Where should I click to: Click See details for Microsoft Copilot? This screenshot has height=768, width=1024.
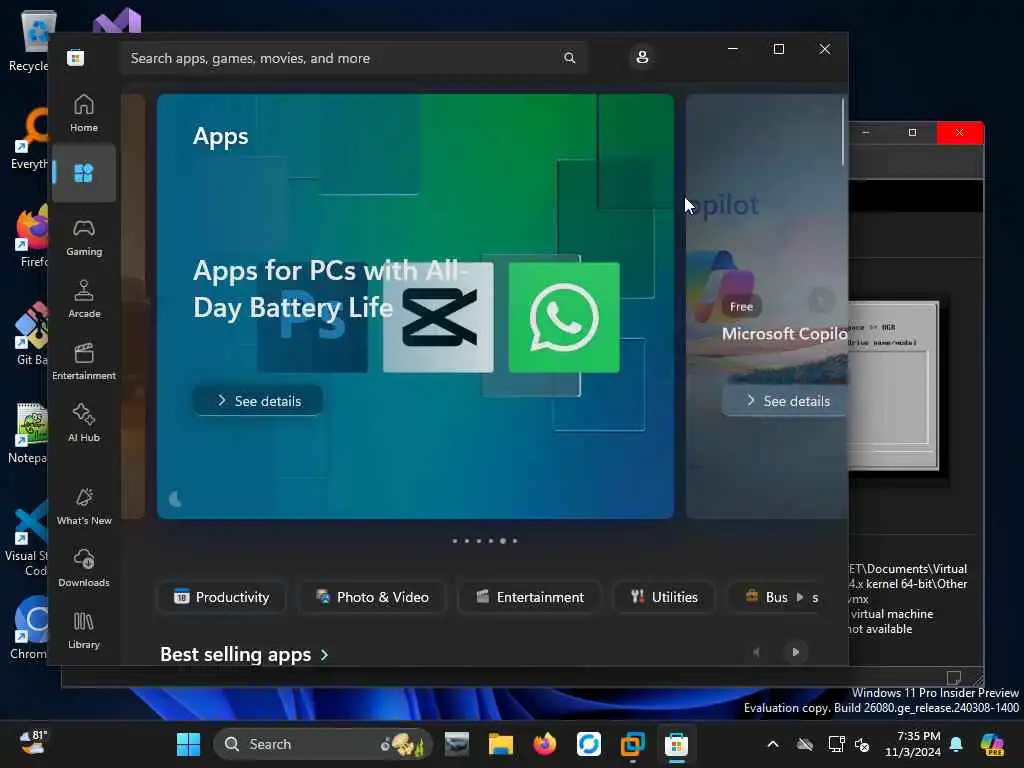786,401
